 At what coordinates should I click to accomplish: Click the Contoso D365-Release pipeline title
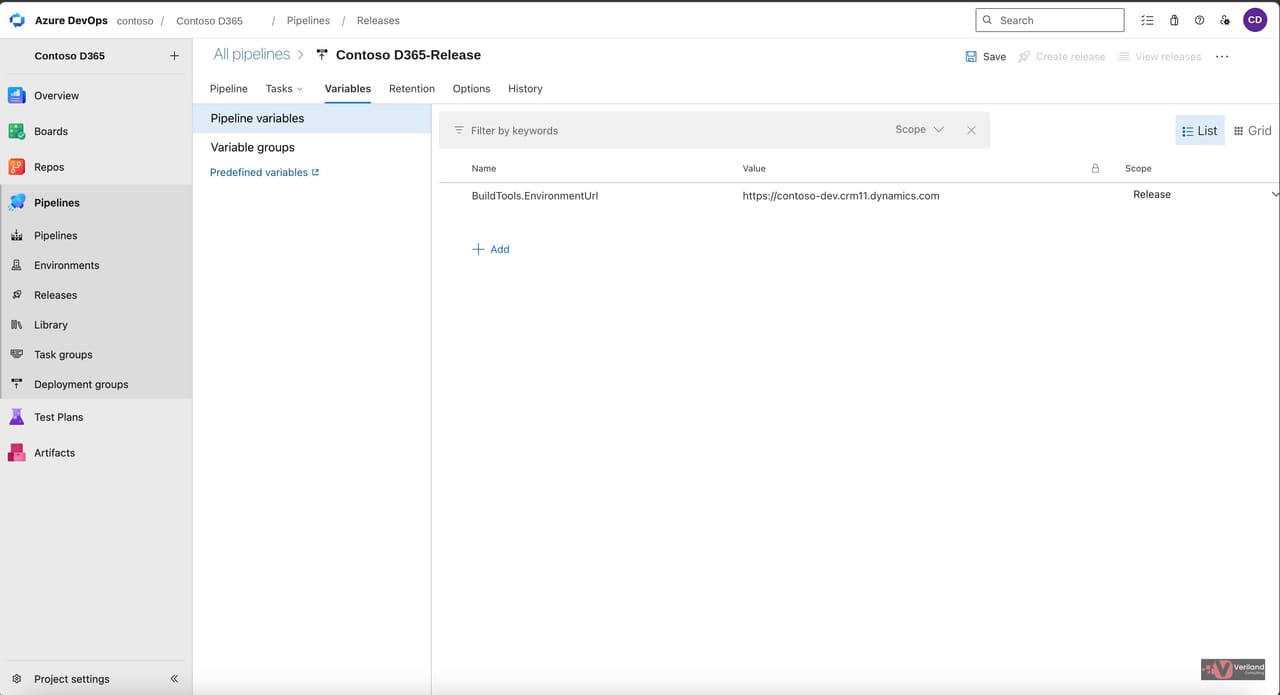[x=408, y=55]
